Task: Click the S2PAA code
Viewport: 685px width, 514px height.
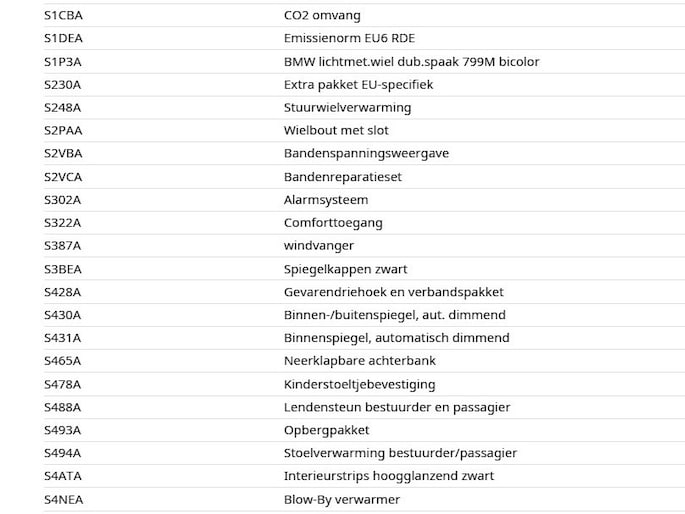Action: [63, 131]
